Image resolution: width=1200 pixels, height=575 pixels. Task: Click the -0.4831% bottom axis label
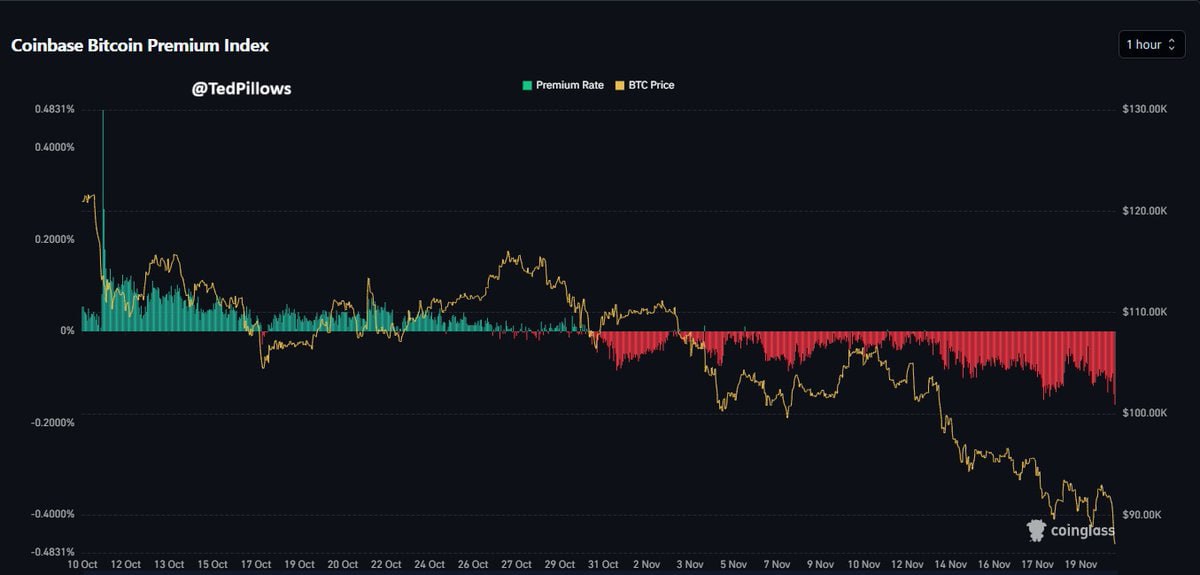point(51,551)
